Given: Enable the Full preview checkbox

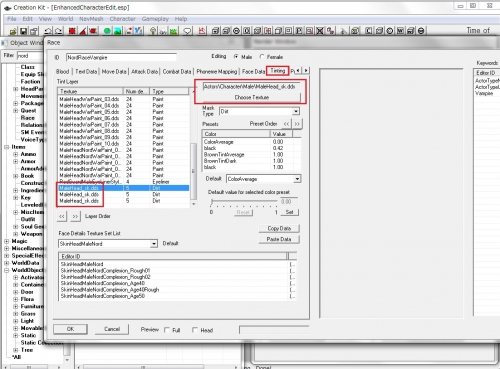Looking at the screenshot, I should point(167,330).
